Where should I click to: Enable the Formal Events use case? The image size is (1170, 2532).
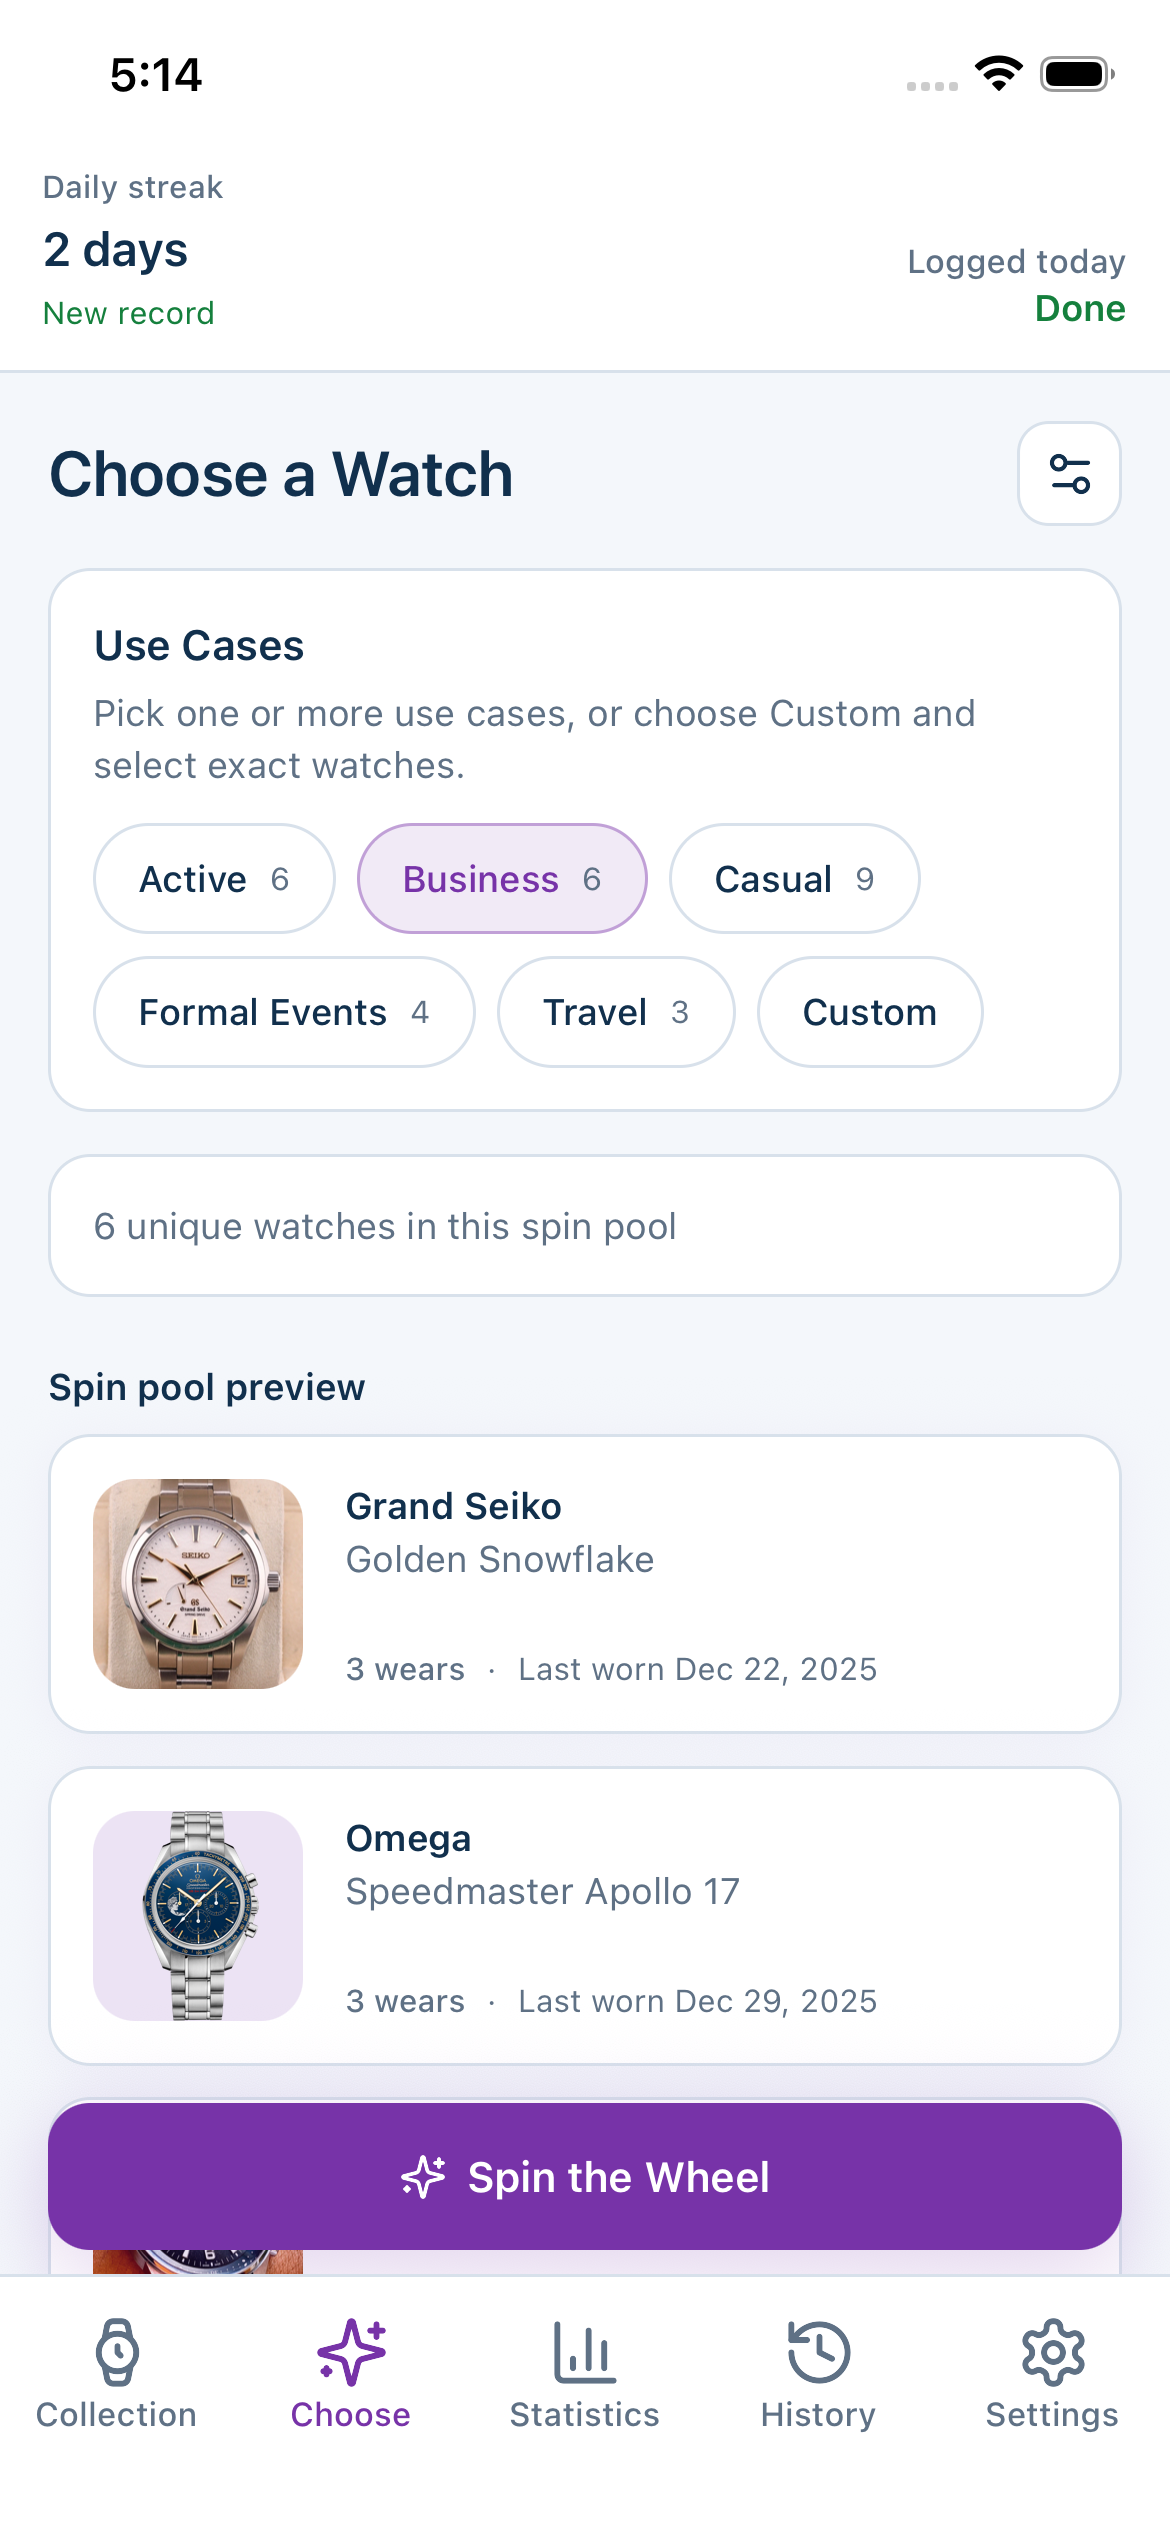(284, 1012)
